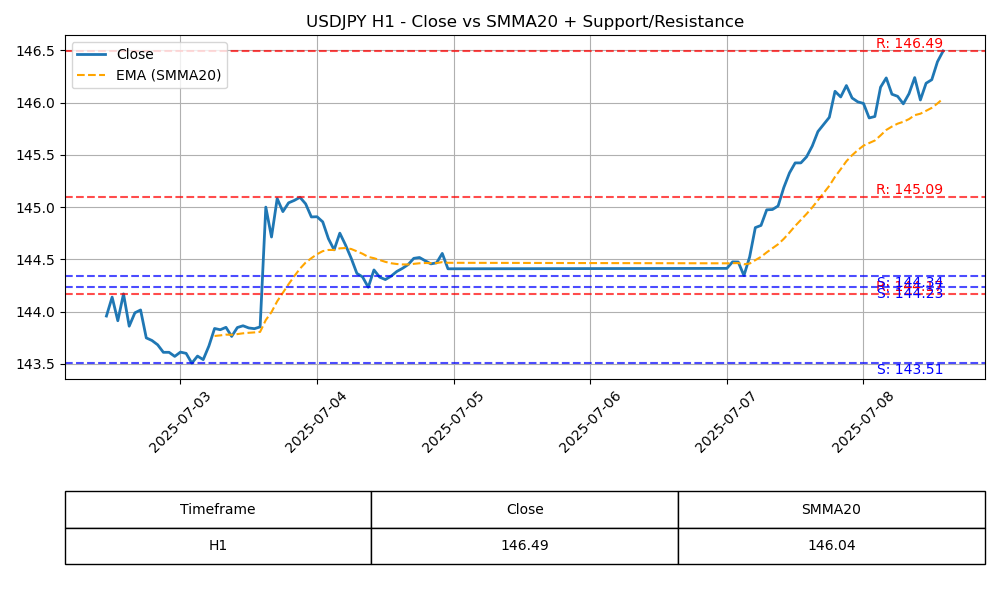Click the orange dashed sample in the legend
Image resolution: width=1000 pixels, height=600 pixels.
[x=91, y=75]
